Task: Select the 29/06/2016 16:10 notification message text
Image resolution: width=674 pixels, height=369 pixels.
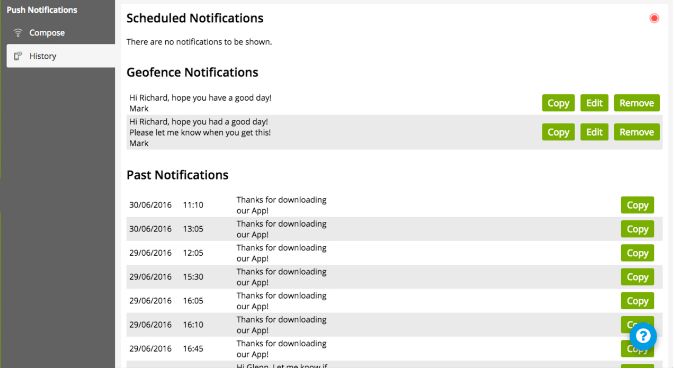Action: [x=281, y=325]
